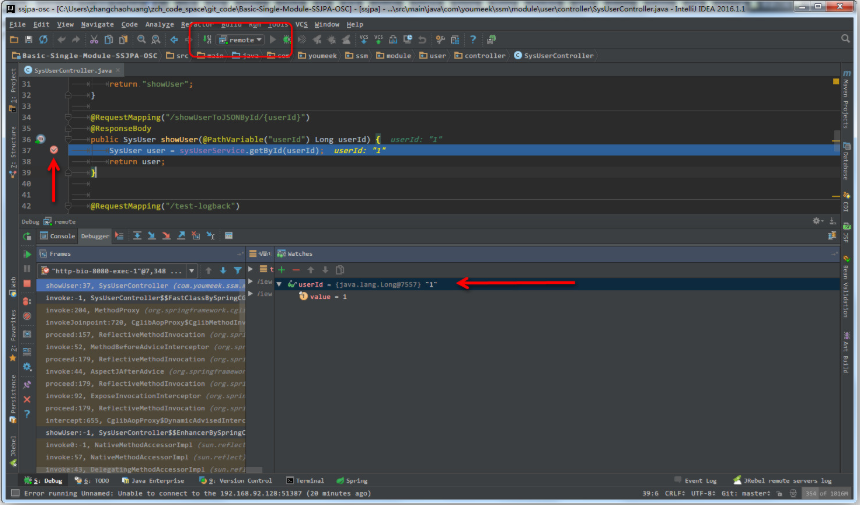
Task: Click the Force Step Into red arrow icon
Action: (166, 236)
